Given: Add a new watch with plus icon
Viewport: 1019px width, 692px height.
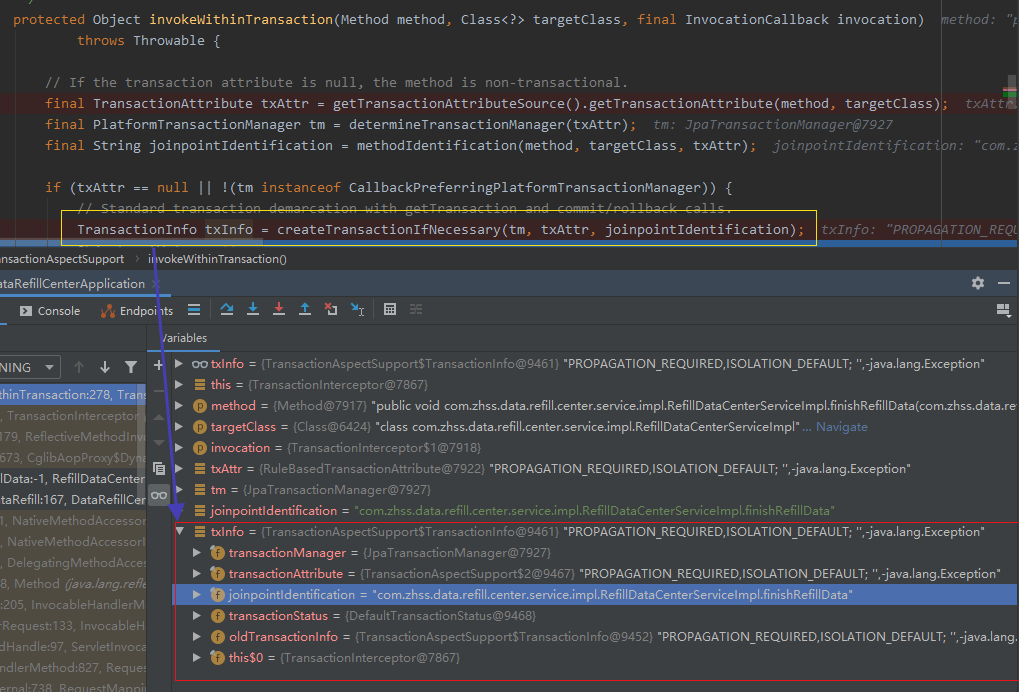Looking at the screenshot, I should [158, 366].
